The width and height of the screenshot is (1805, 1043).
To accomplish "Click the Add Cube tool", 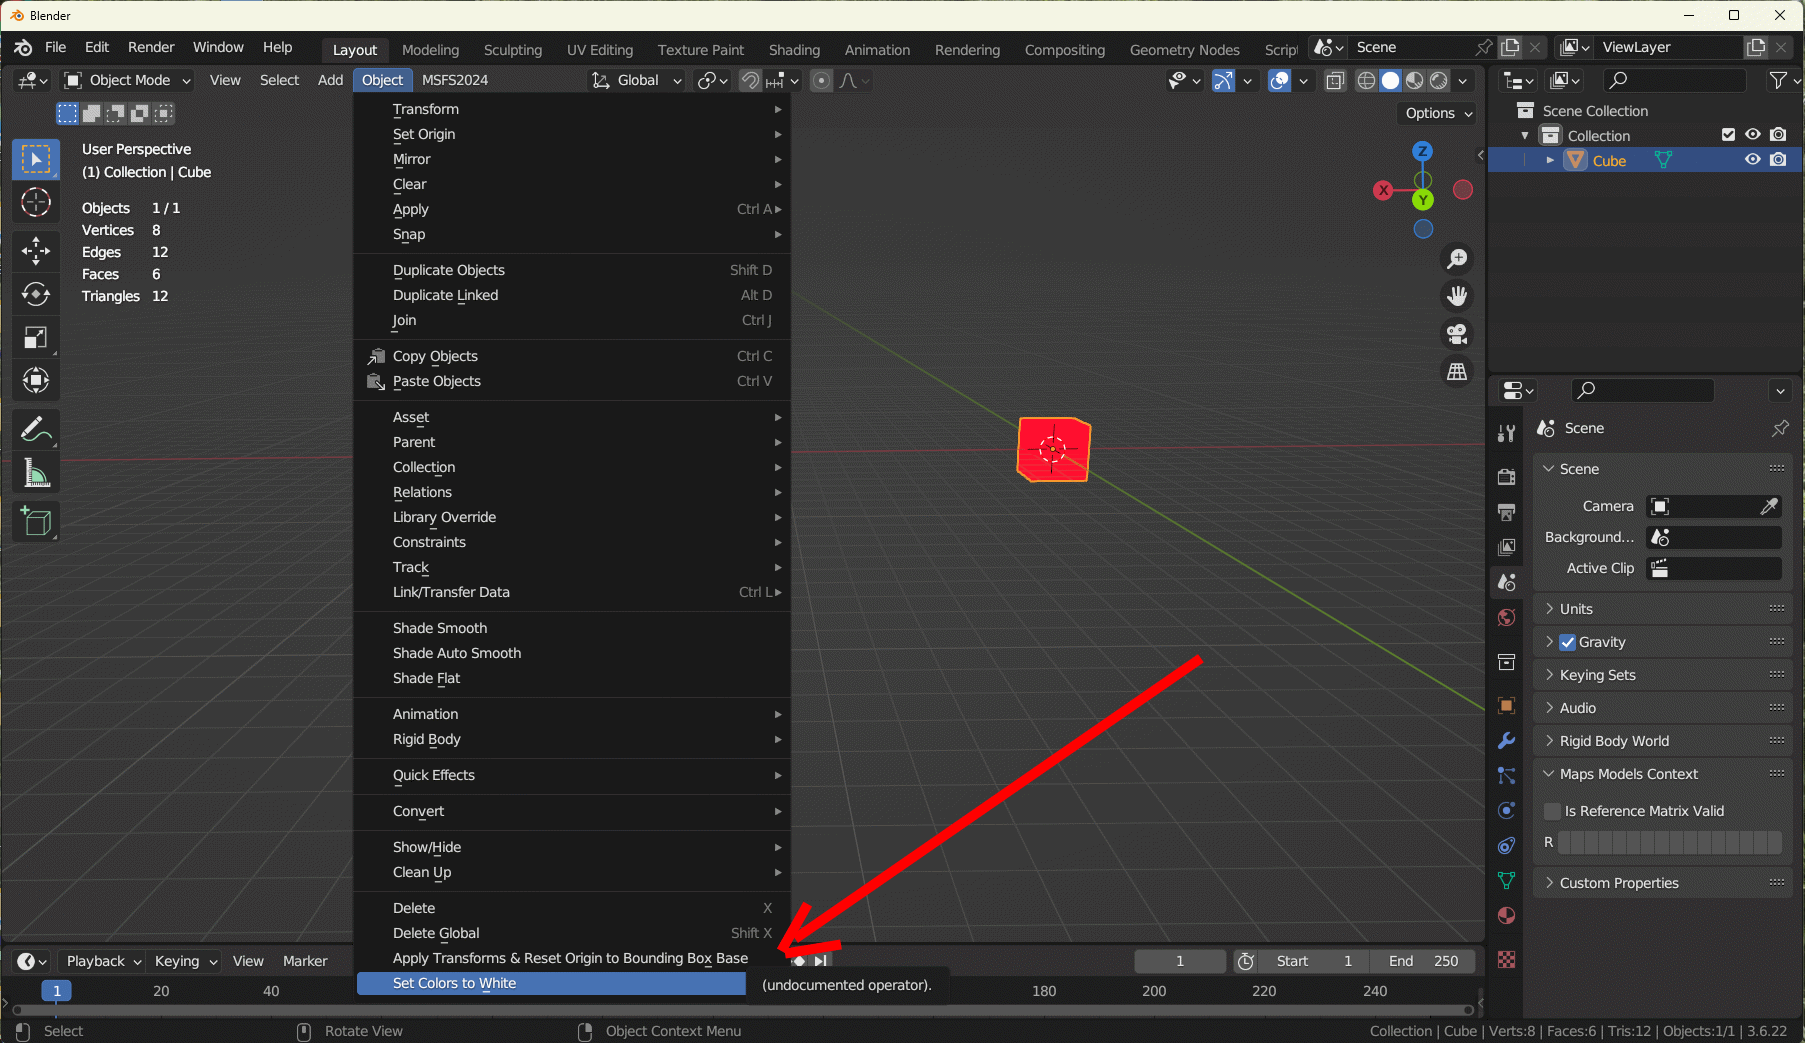I will click(x=36, y=521).
